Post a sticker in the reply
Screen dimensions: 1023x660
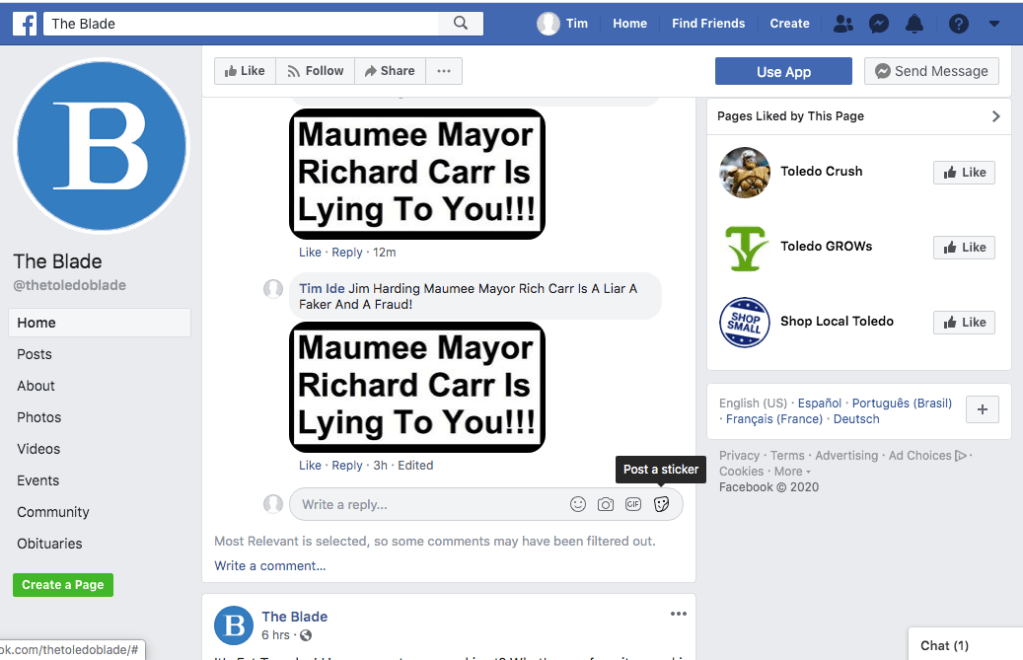661,504
